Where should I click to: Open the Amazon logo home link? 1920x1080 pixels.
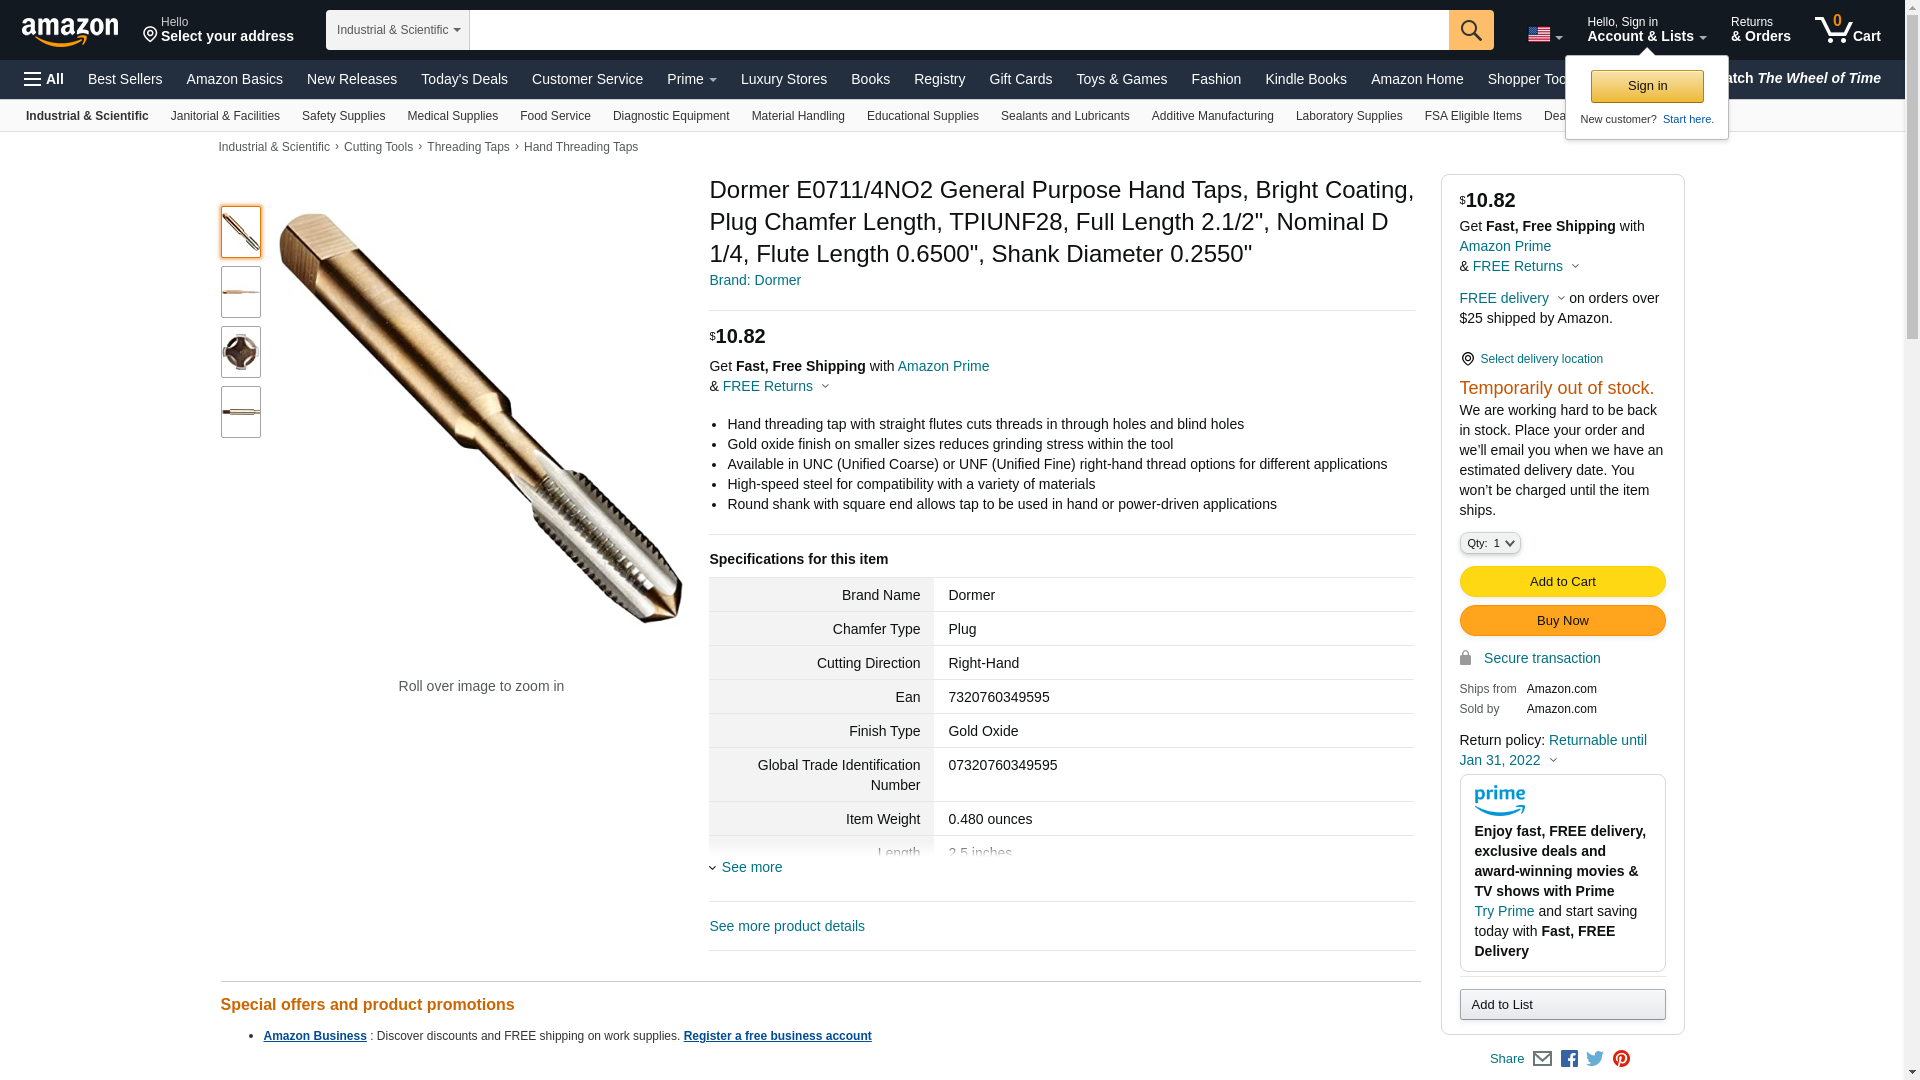click(x=70, y=31)
